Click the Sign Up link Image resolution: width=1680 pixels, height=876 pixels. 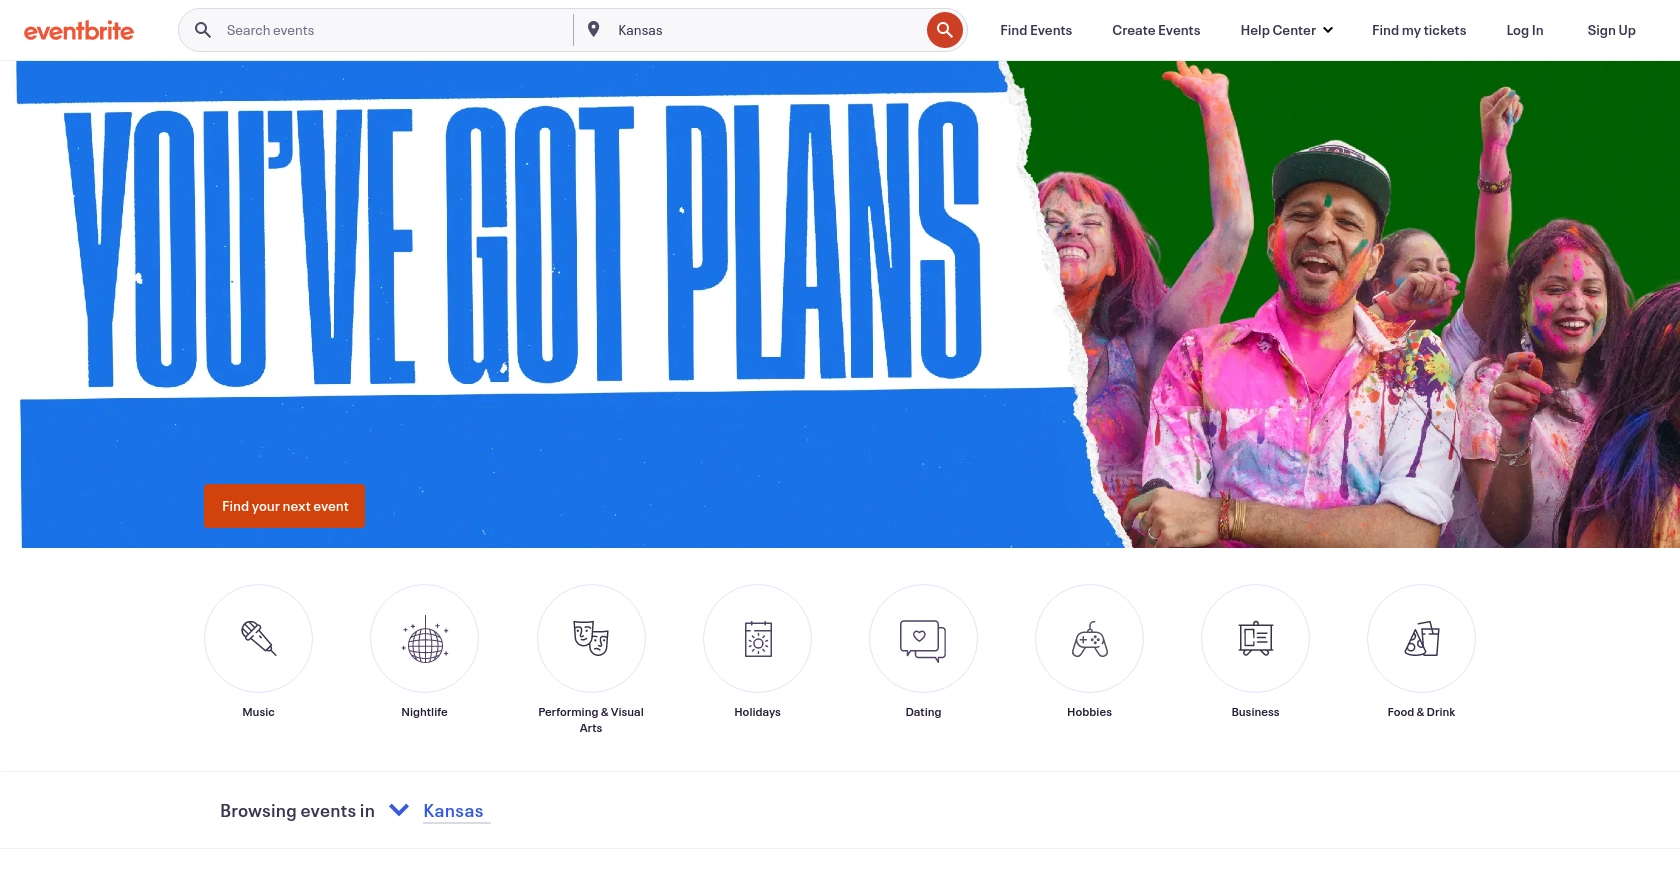1611,30
